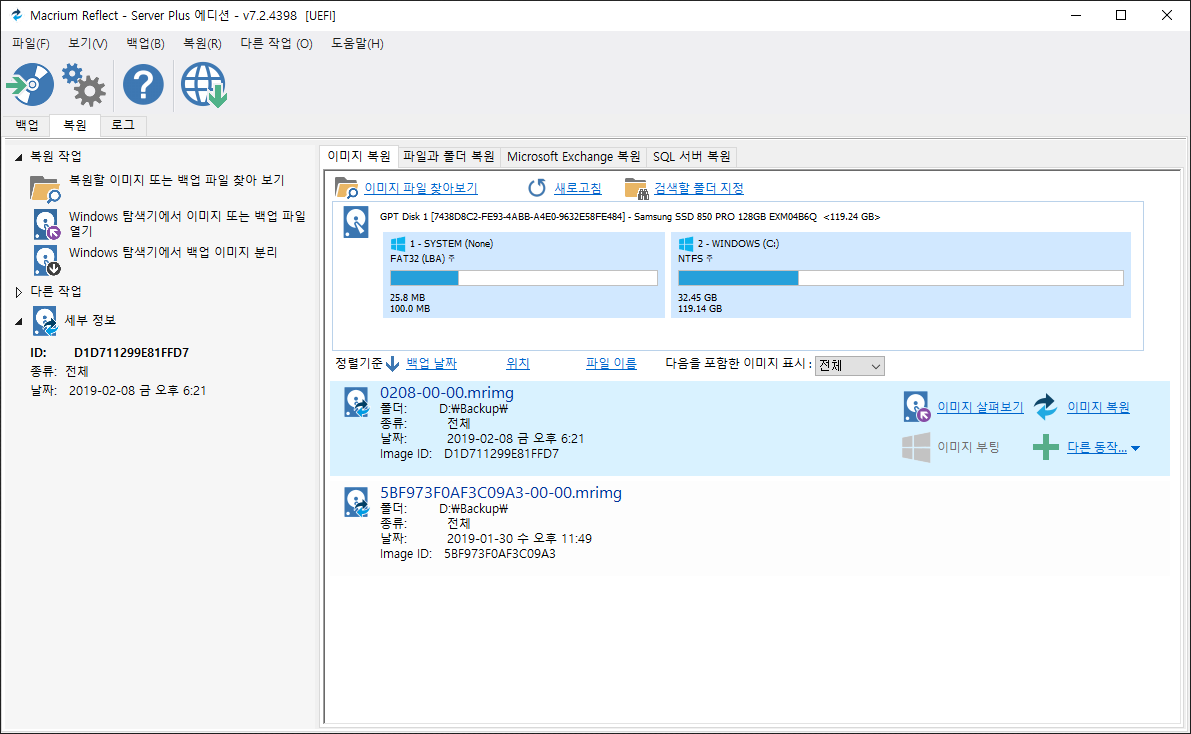Click the 새로고침 link
Screen dimensions: 1191x734
pyautogui.click(x=577, y=188)
